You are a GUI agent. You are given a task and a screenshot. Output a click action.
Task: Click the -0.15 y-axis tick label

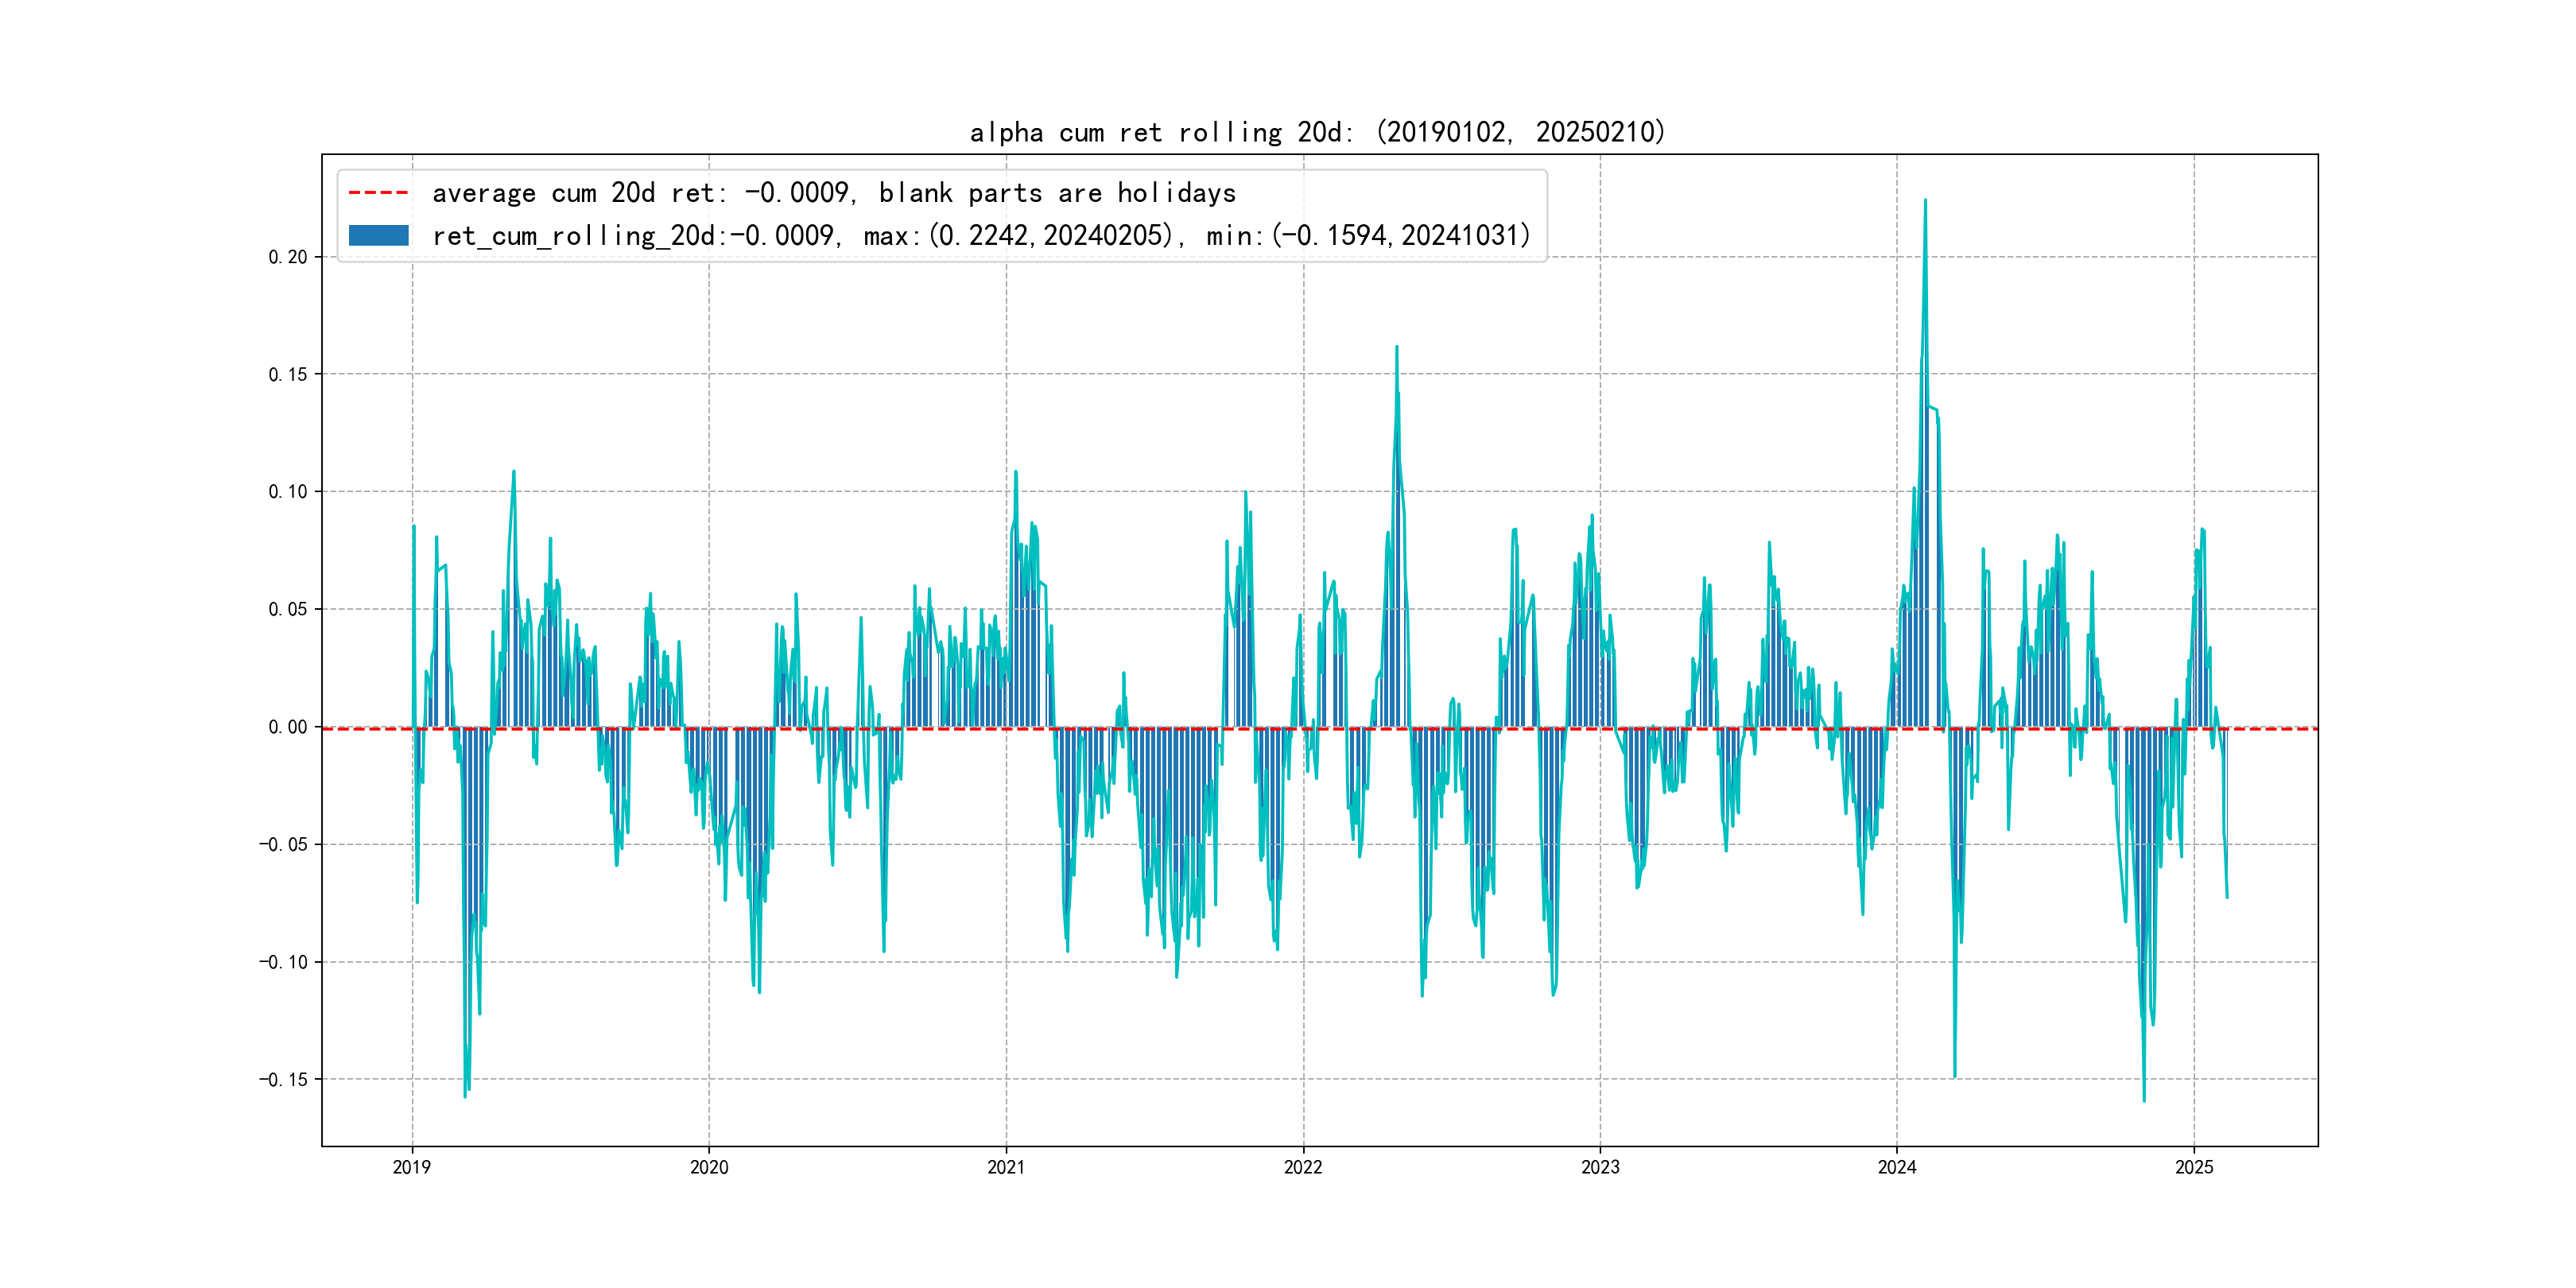point(283,1080)
